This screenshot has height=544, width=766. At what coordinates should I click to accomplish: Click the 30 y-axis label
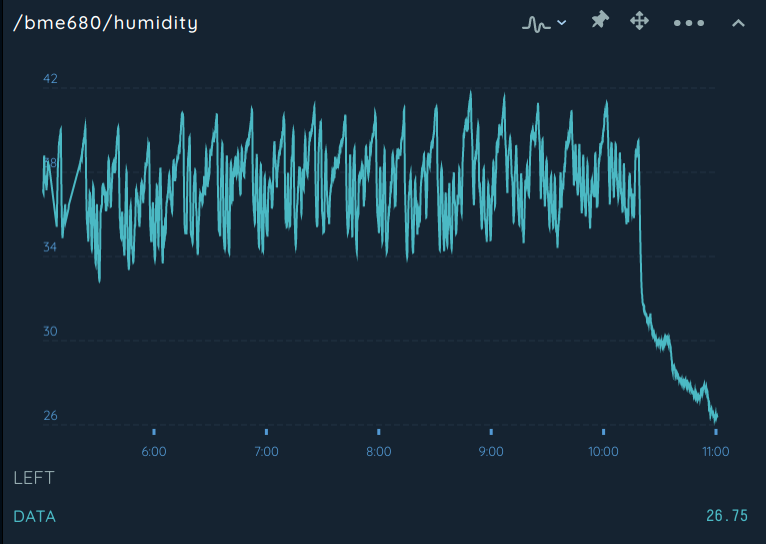[x=50, y=332]
